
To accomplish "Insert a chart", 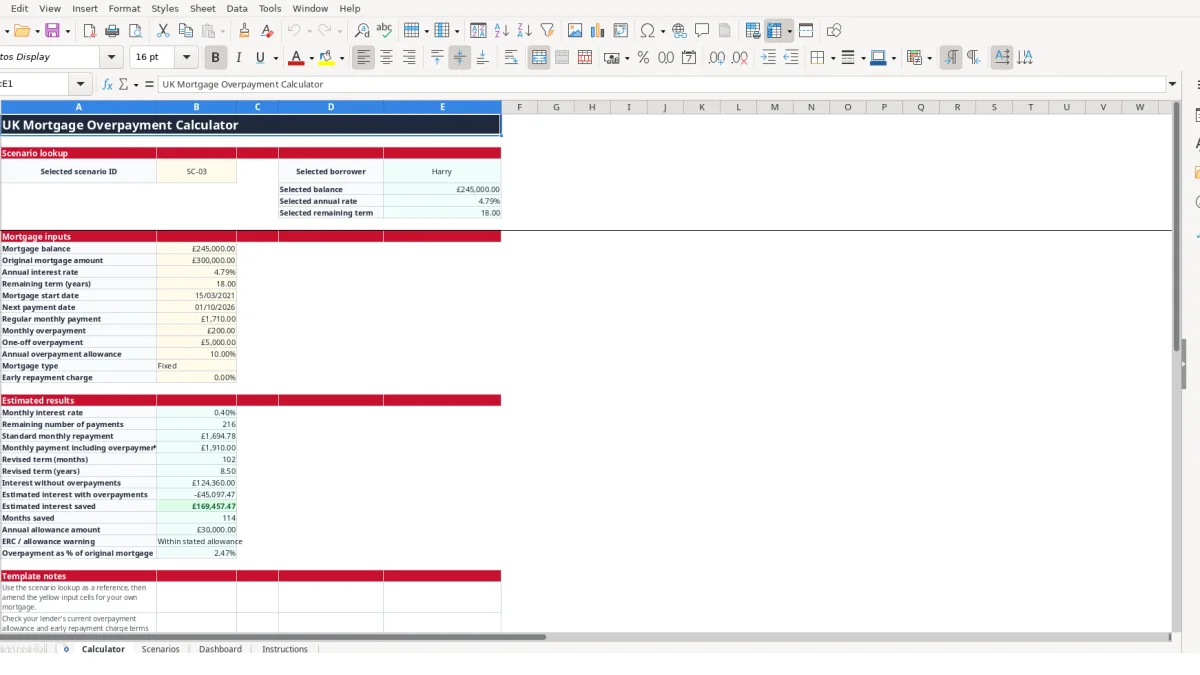I will 598,31.
